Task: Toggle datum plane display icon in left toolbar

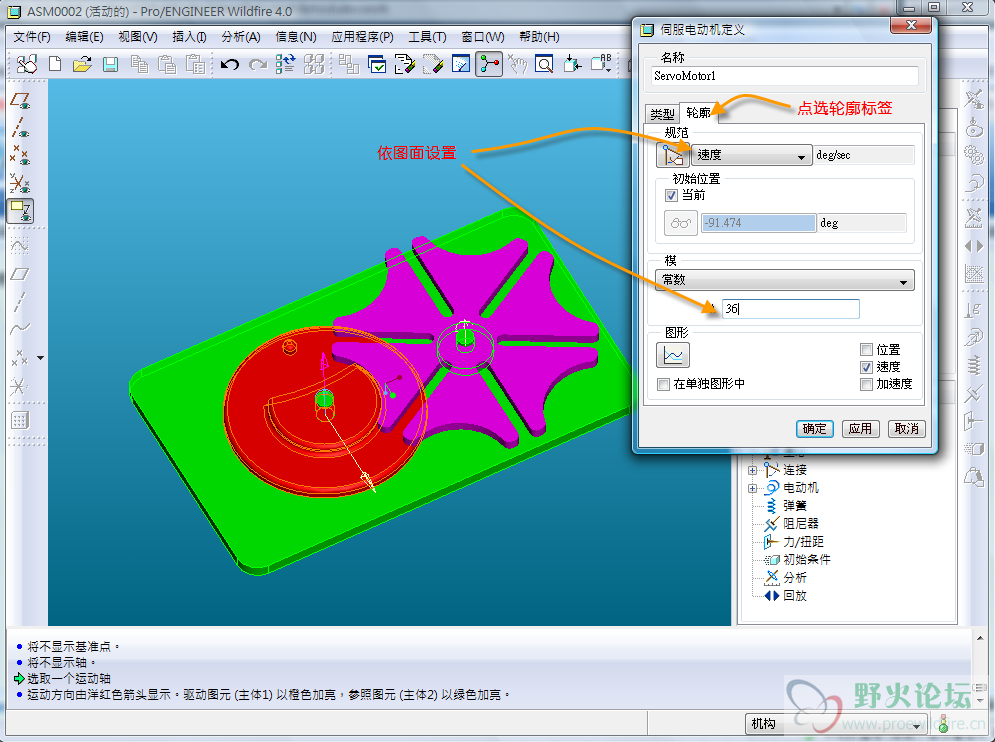Action: point(20,101)
